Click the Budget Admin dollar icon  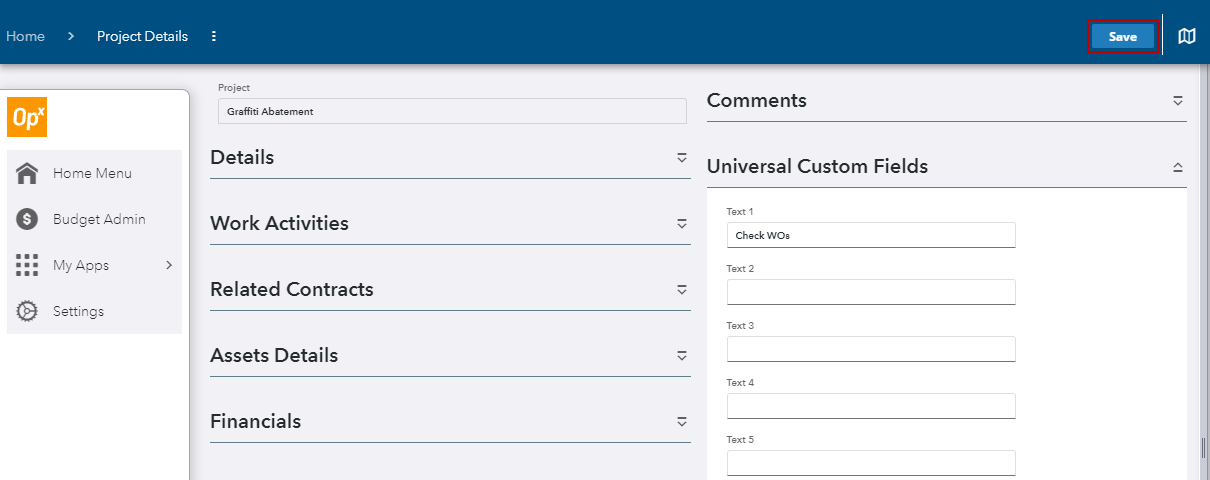coord(28,219)
